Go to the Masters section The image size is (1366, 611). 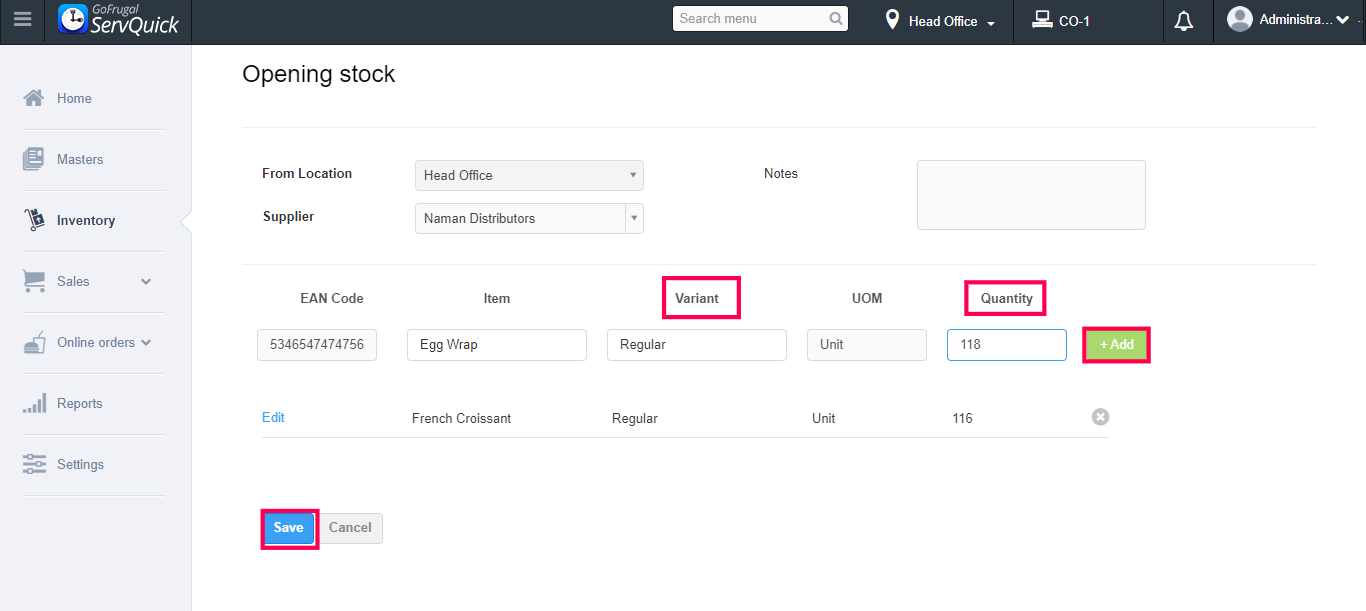[79, 159]
